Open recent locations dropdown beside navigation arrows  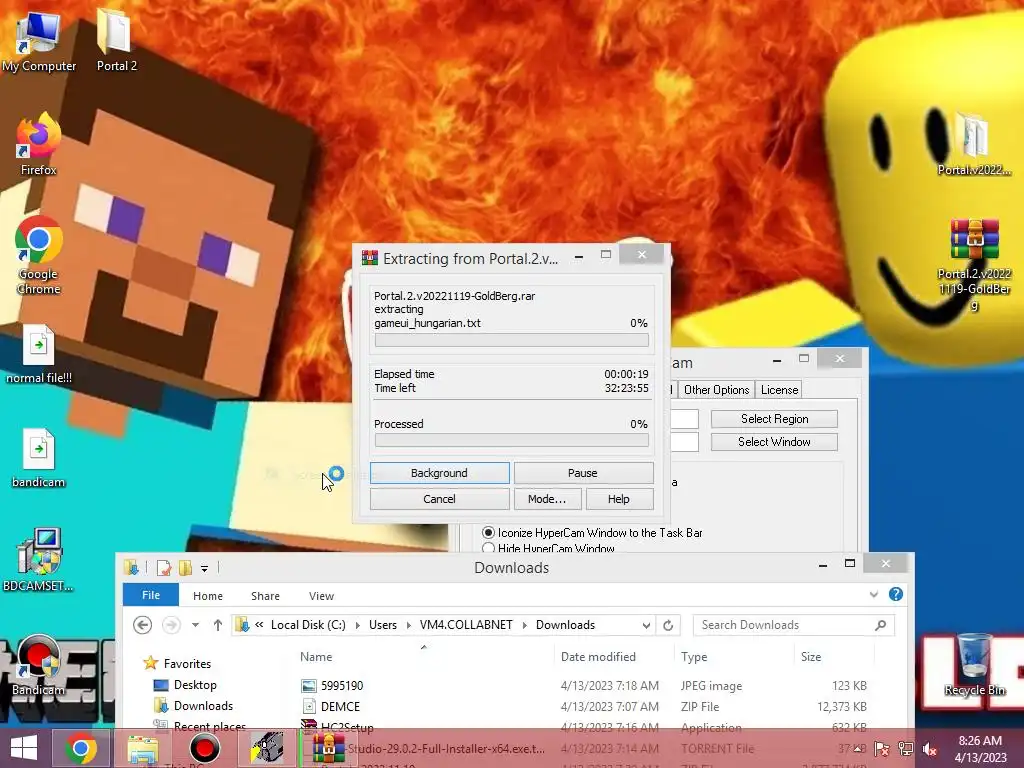pyautogui.click(x=195, y=625)
